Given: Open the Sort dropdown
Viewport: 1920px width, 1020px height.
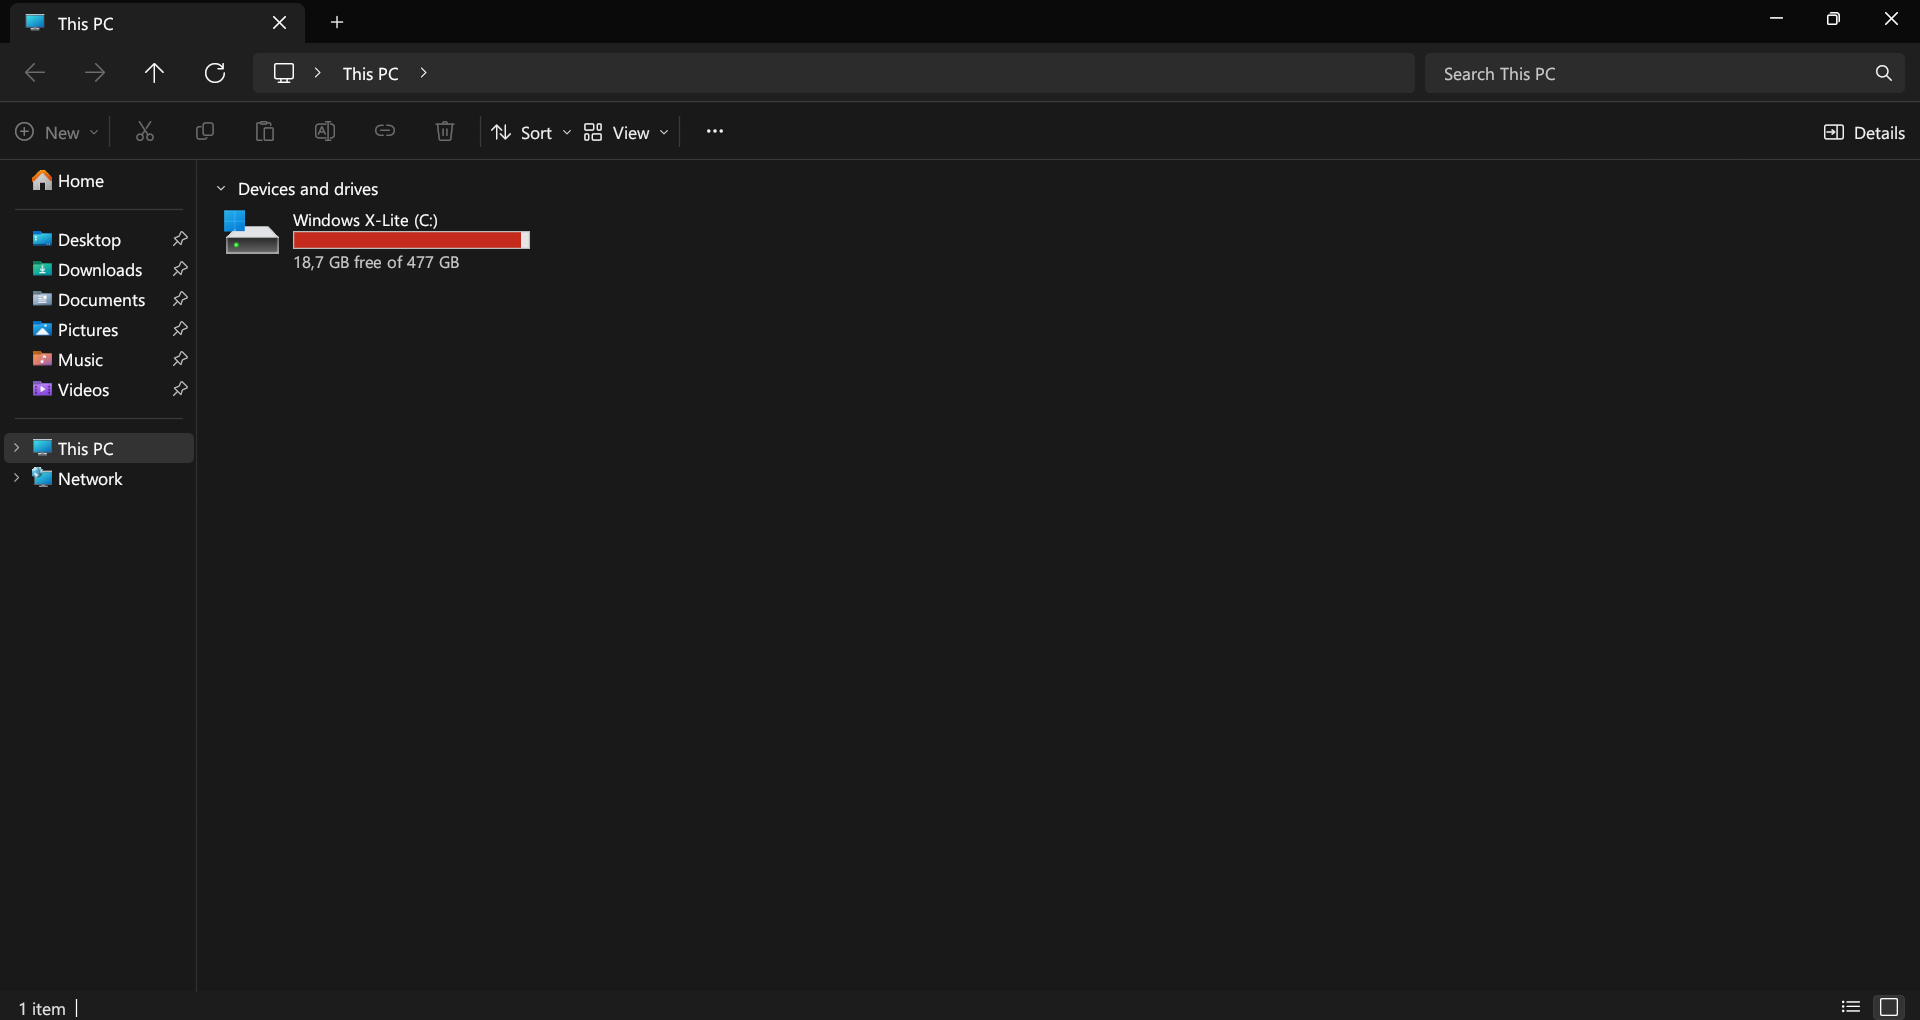Looking at the screenshot, I should (531, 132).
